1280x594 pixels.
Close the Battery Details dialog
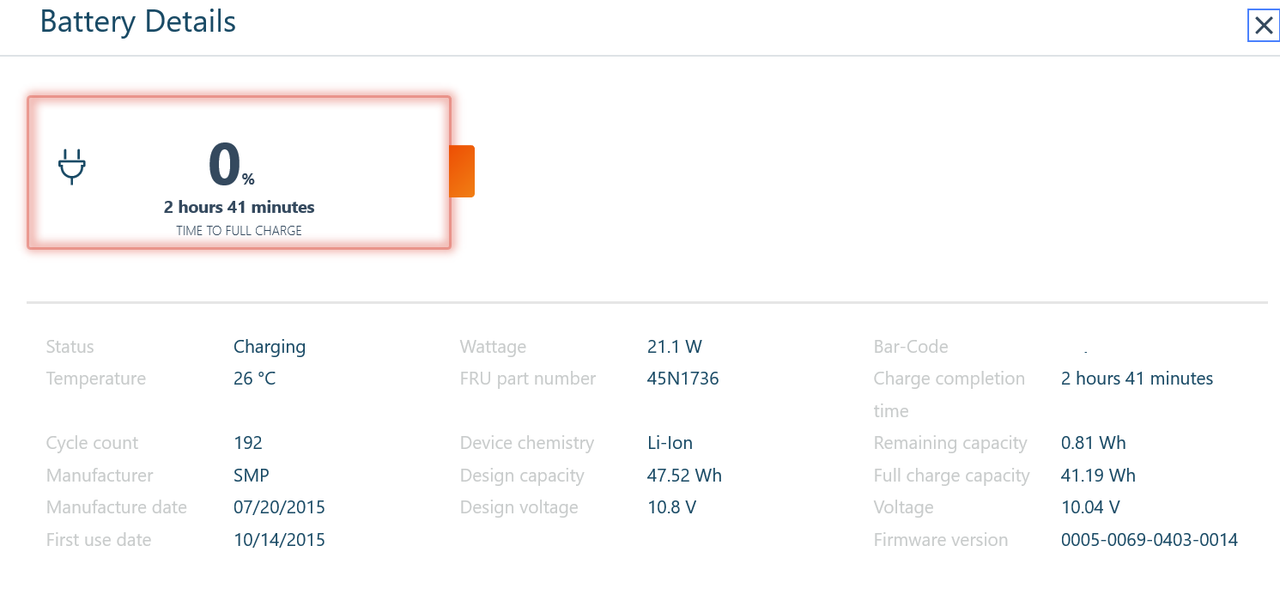(x=1263, y=25)
